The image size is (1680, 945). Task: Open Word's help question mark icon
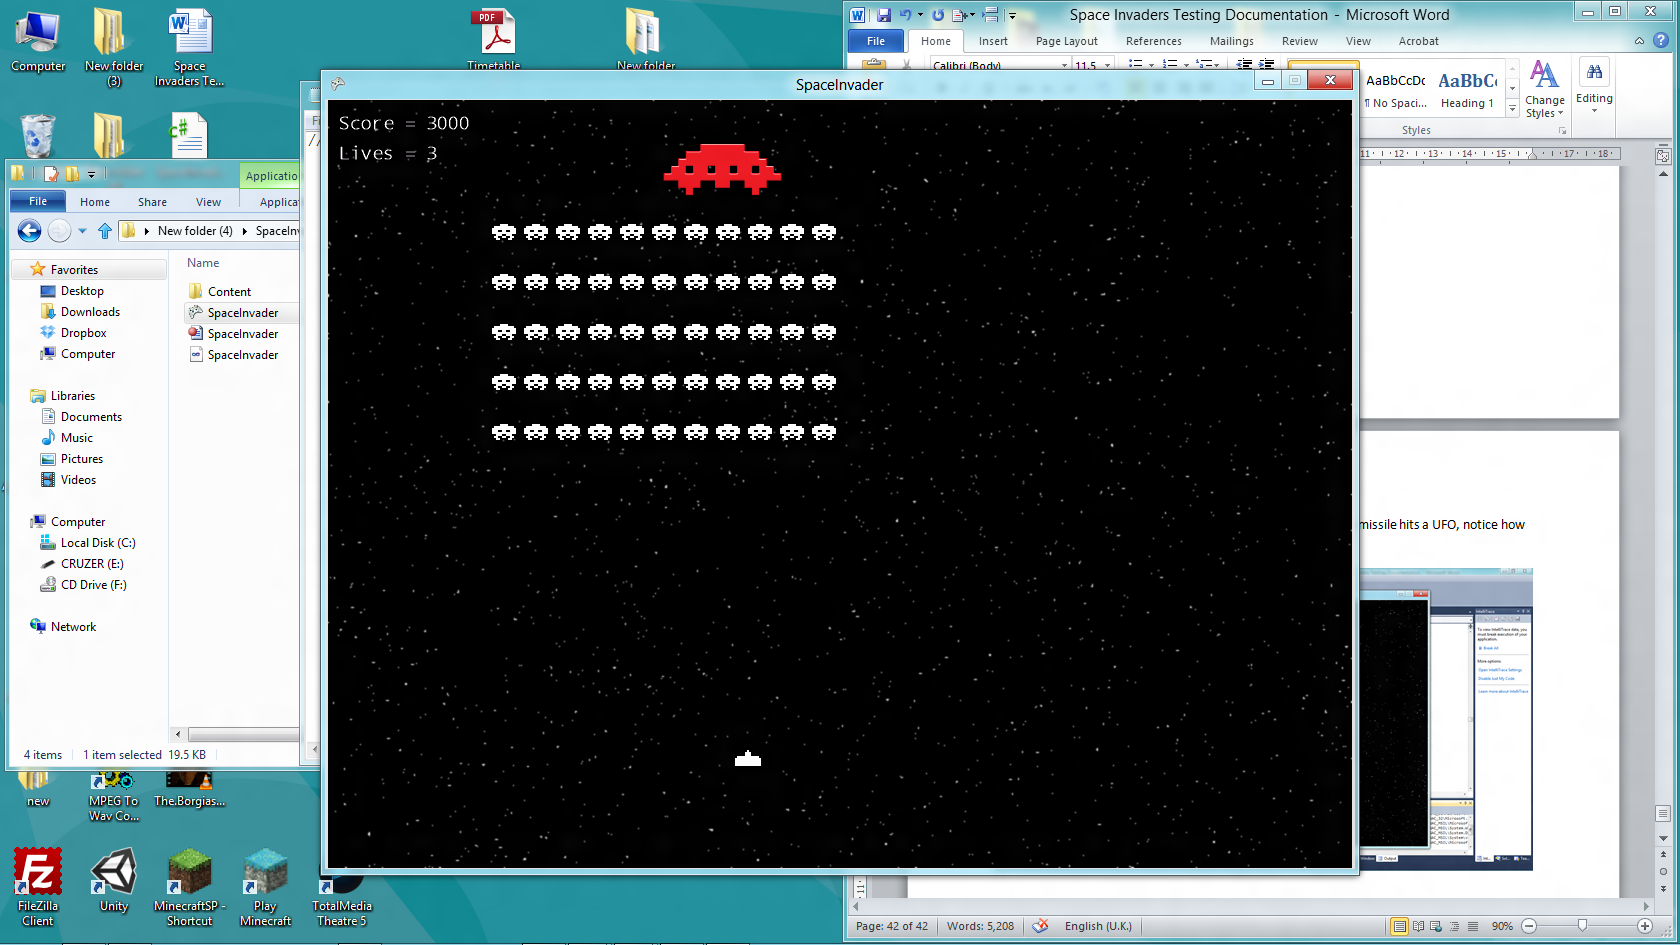coord(1661,41)
